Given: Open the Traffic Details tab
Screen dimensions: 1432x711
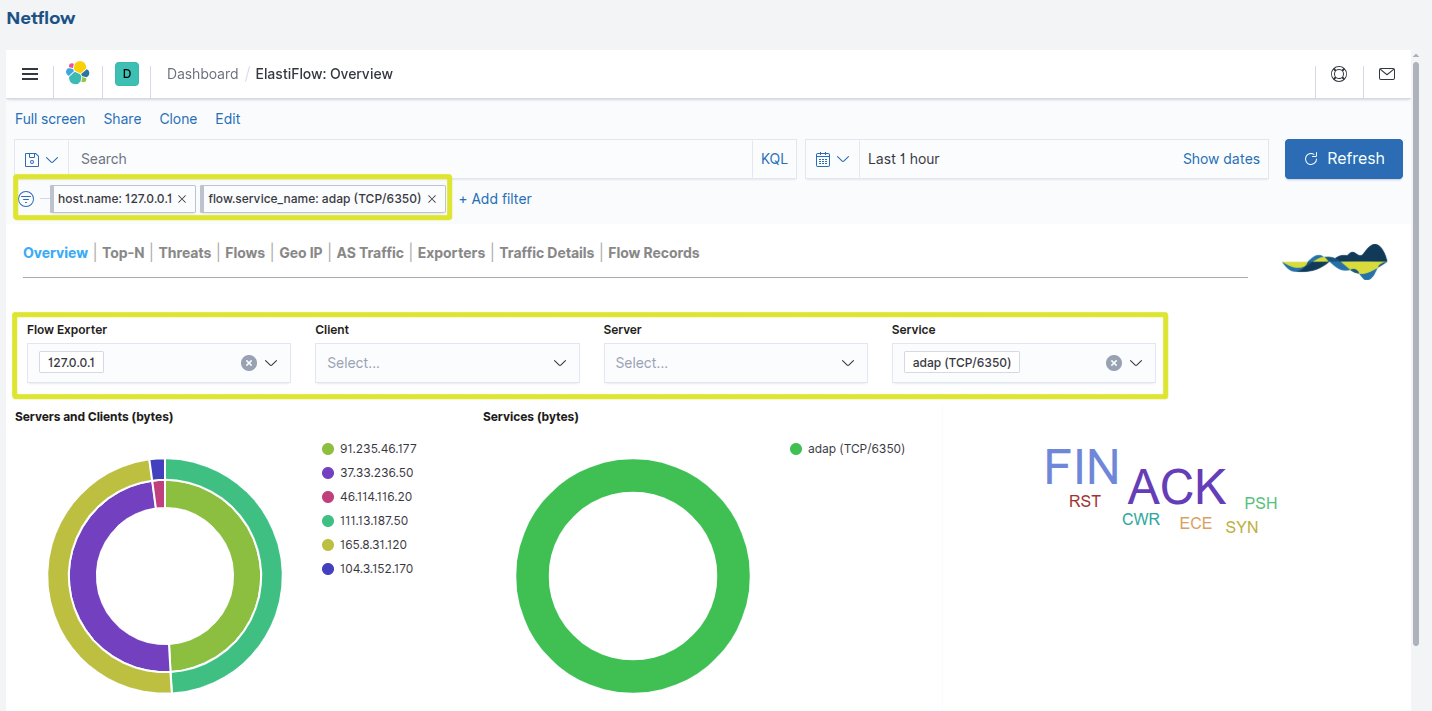Looking at the screenshot, I should tap(547, 253).
